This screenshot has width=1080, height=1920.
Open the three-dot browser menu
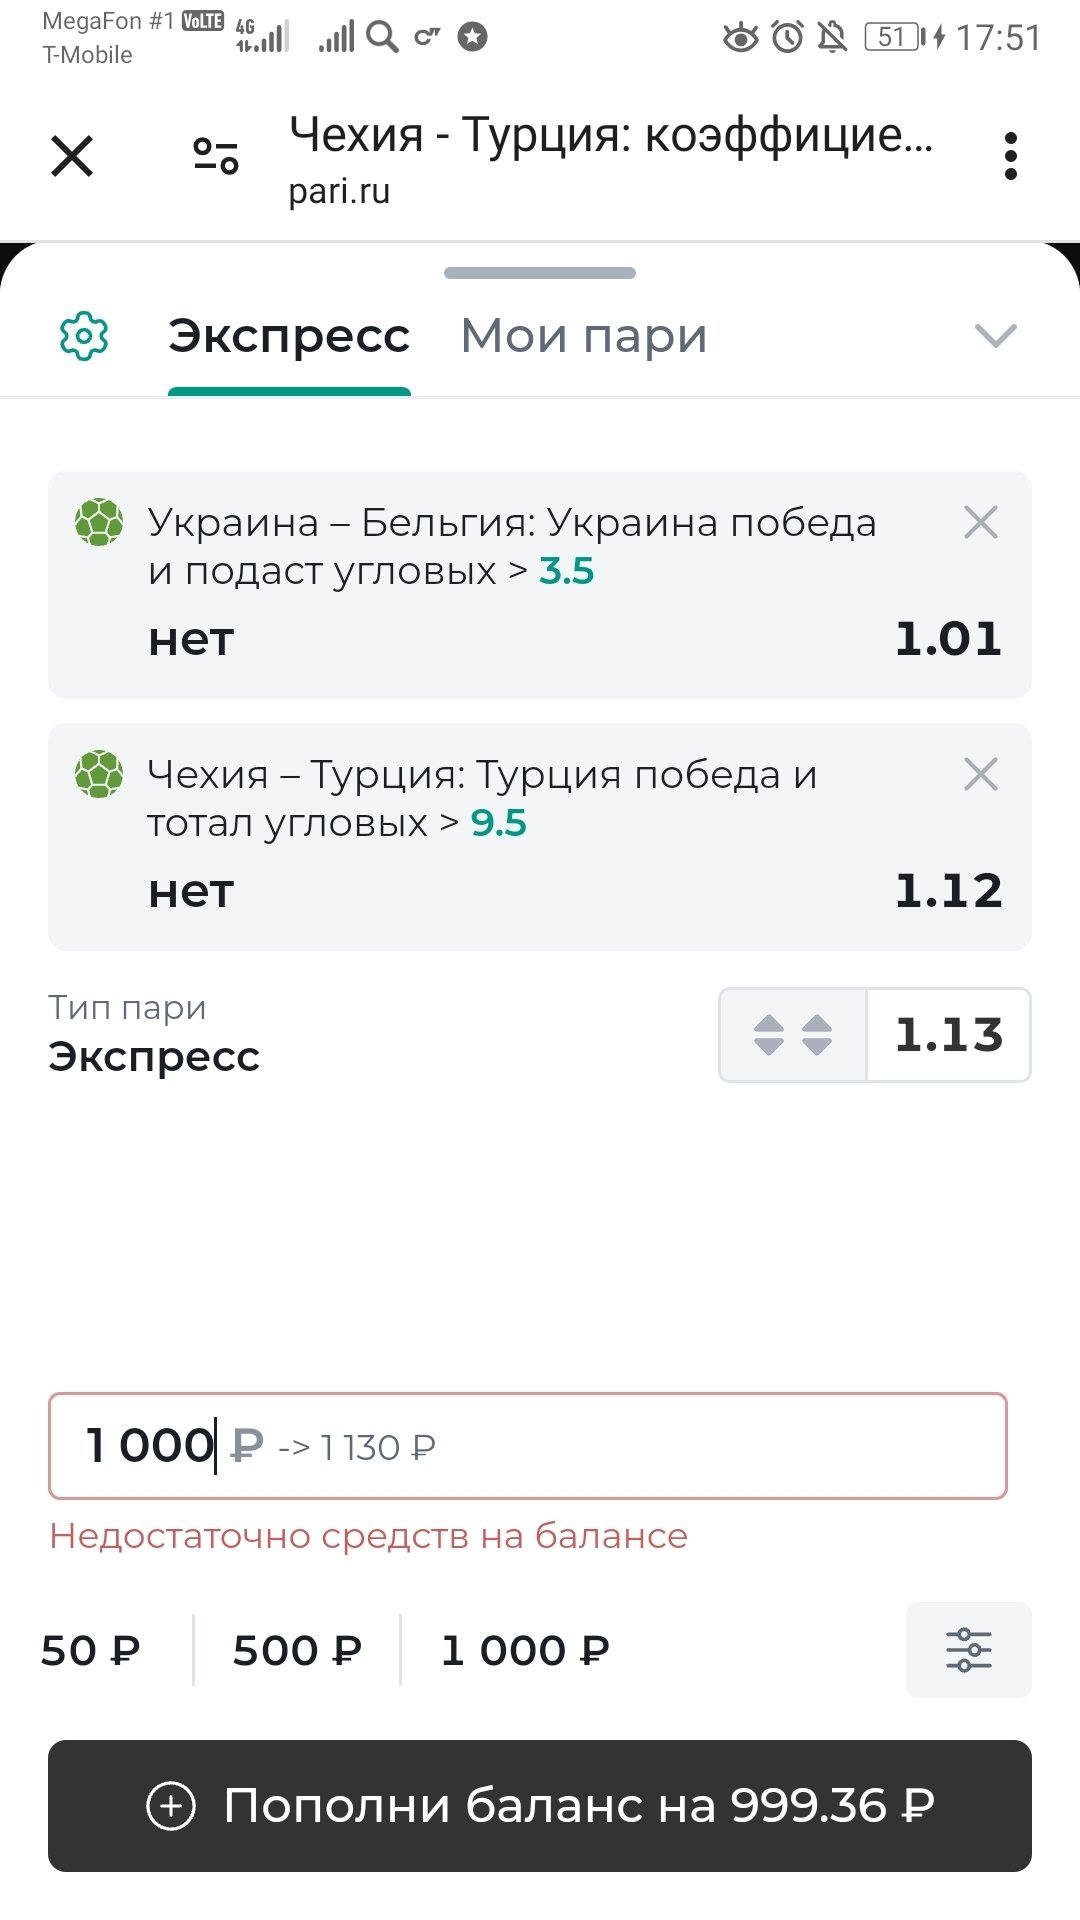[x=1011, y=156]
